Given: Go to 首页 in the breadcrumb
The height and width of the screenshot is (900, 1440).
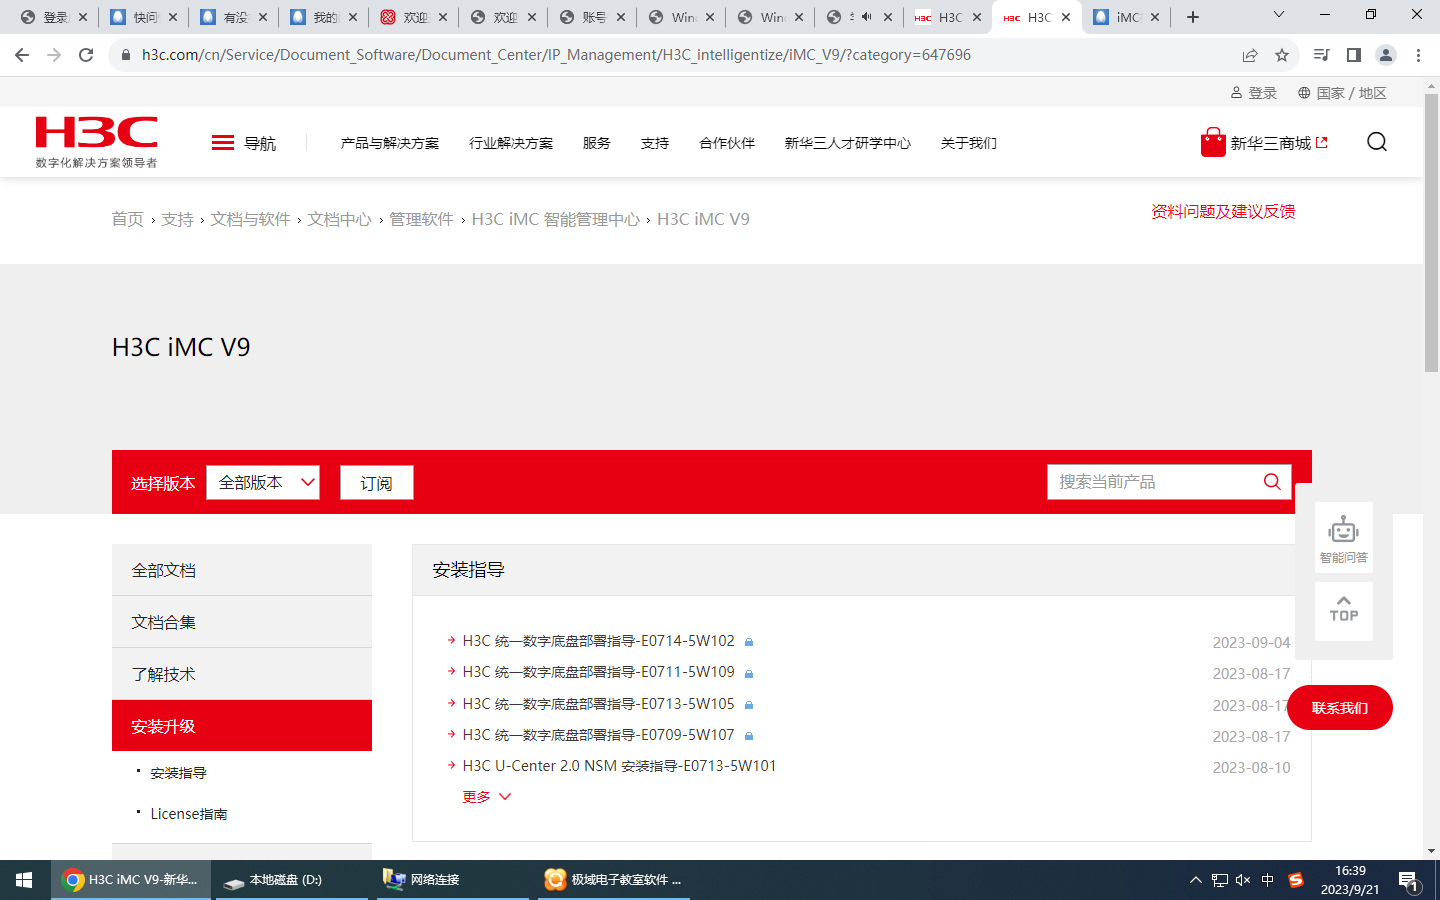Looking at the screenshot, I should tap(128, 219).
